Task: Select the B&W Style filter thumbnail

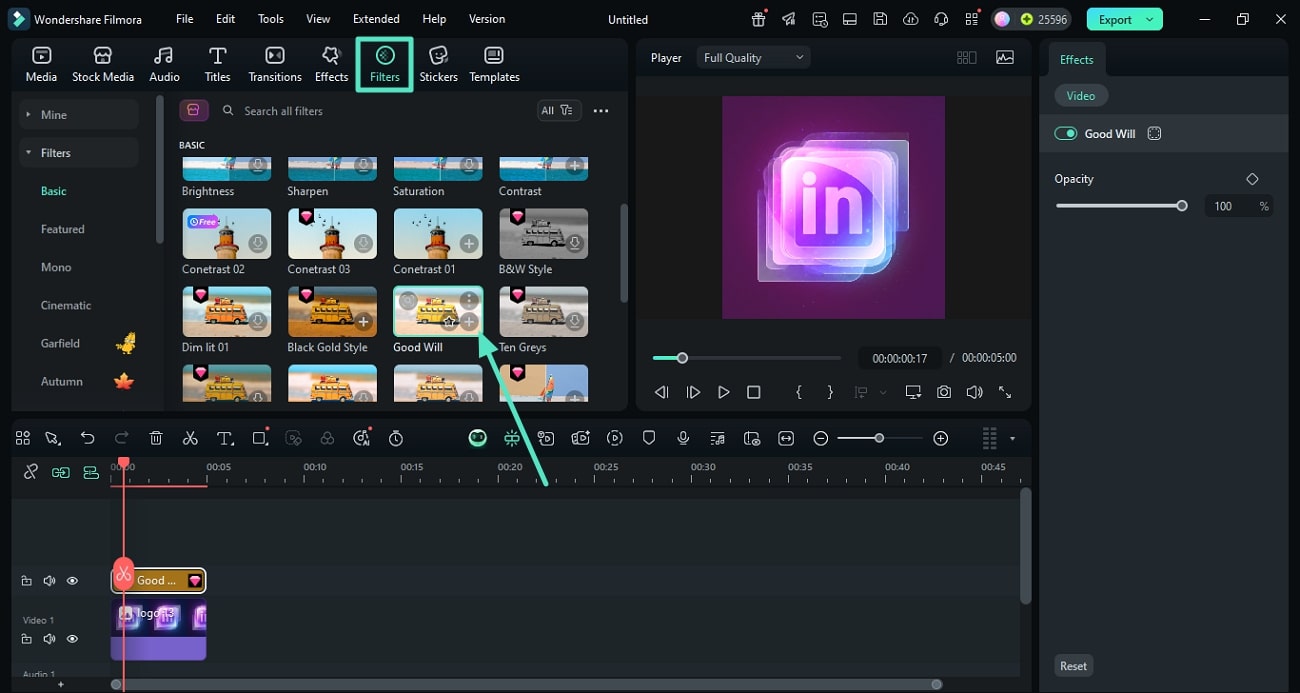Action: pyautogui.click(x=544, y=233)
